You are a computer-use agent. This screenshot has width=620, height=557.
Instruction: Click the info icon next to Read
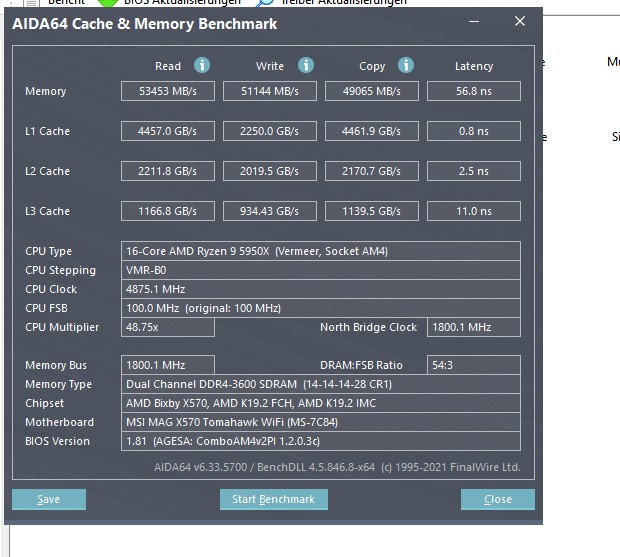pos(202,65)
